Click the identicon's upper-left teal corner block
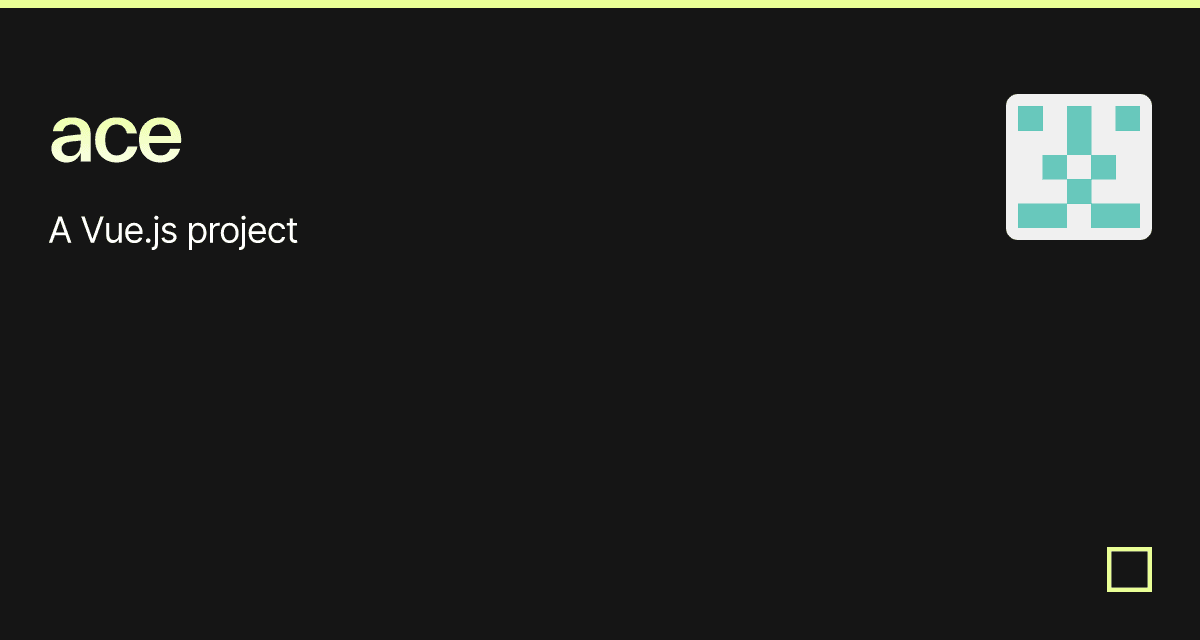The height and width of the screenshot is (640, 1200). (1030, 118)
